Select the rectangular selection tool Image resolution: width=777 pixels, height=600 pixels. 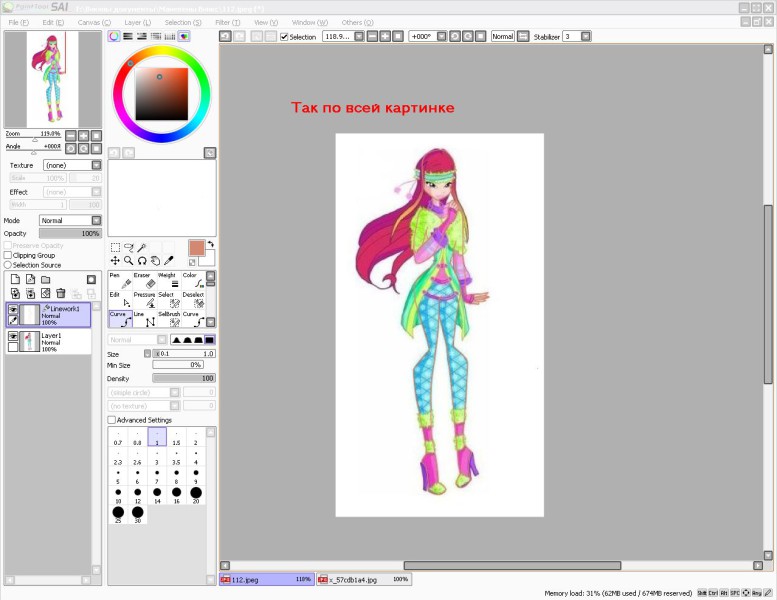[x=115, y=247]
